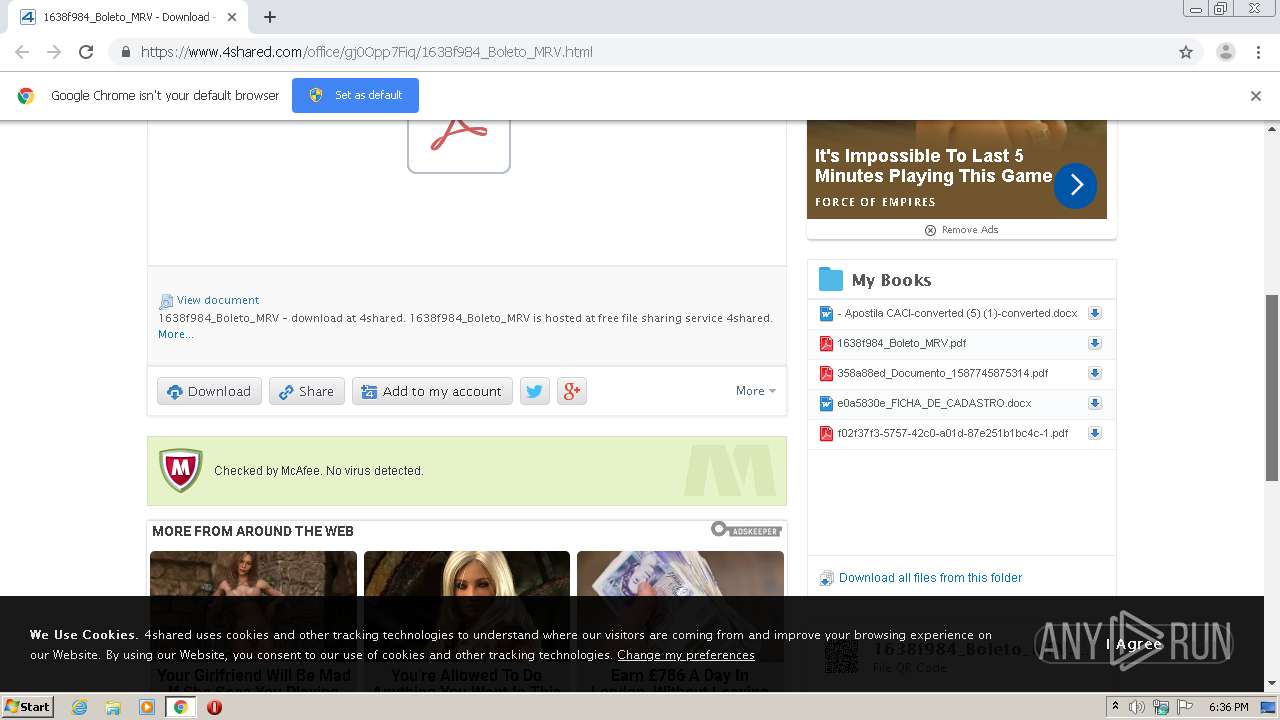The image size is (1280, 720).
Task: Click the red stop-sign taskbar icon
Action: pos(214,707)
